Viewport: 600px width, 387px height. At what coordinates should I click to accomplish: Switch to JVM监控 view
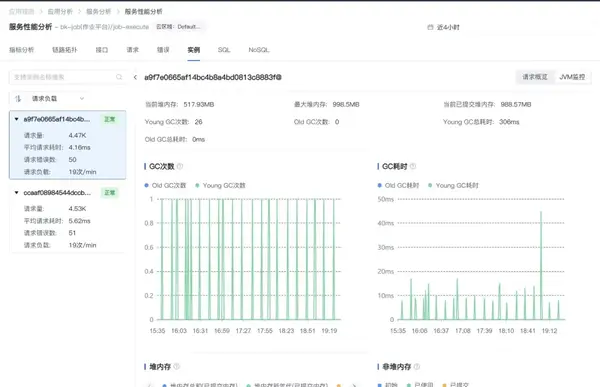click(x=572, y=77)
